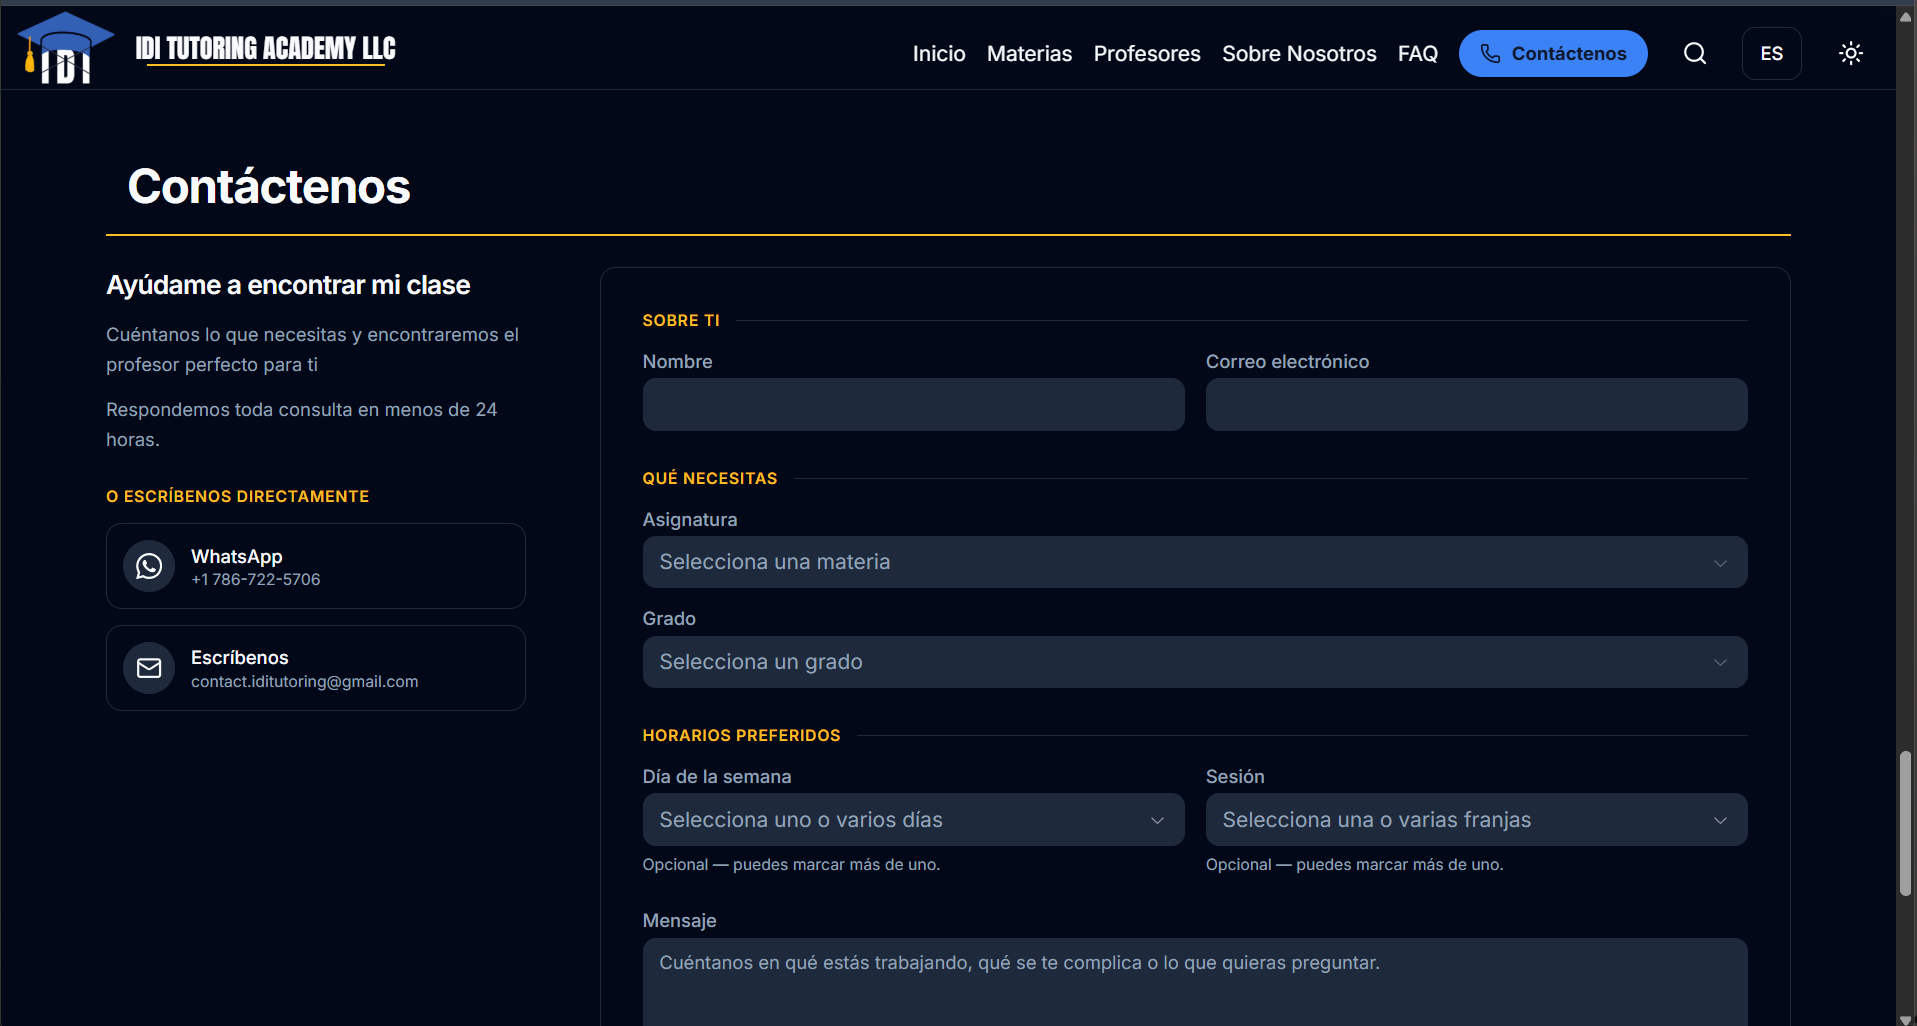Focus the Correo electrónico input field
The image size is (1917, 1026).
click(x=1476, y=404)
